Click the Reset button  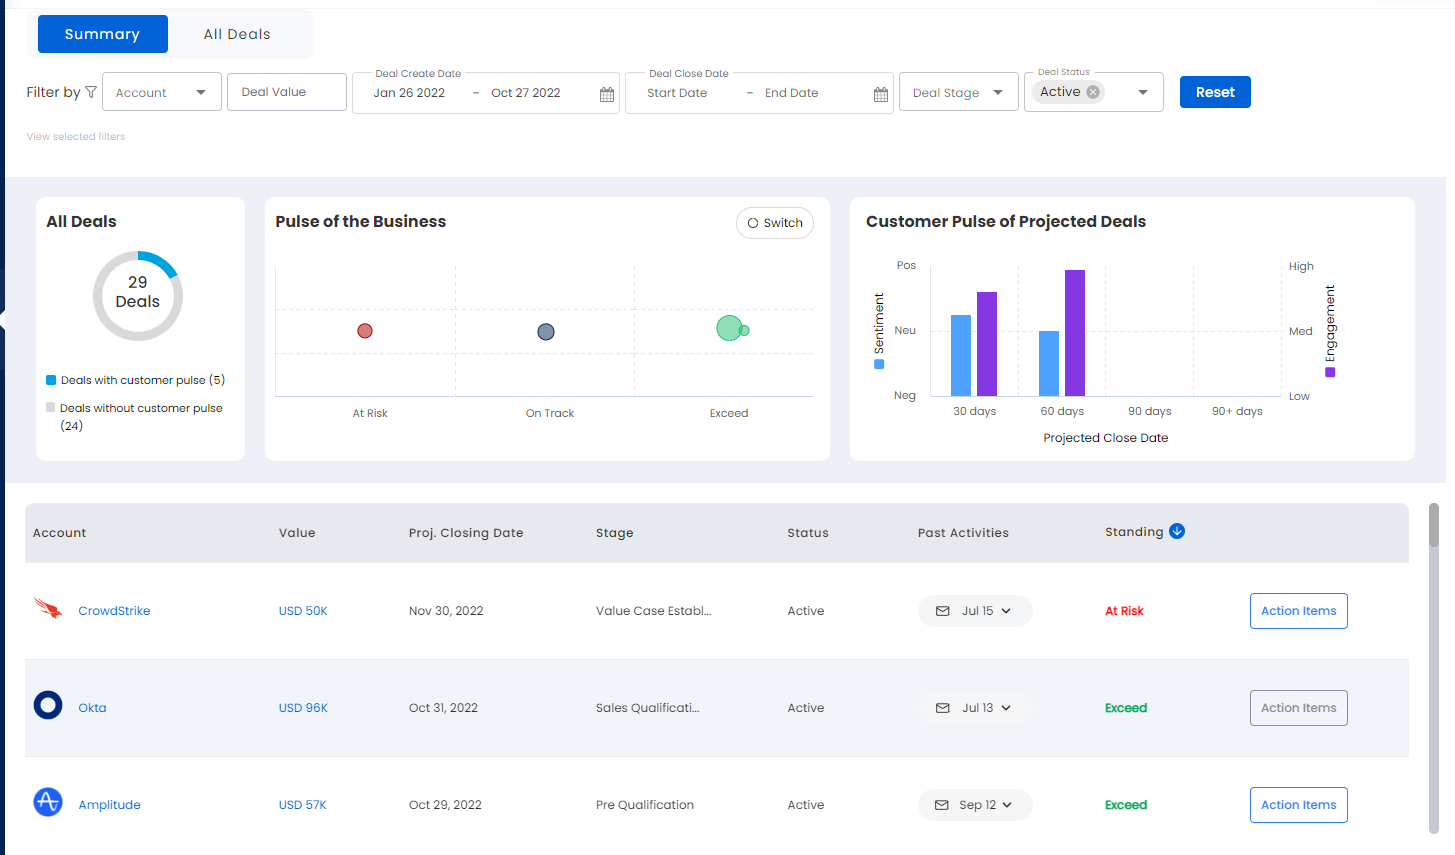click(x=1215, y=92)
